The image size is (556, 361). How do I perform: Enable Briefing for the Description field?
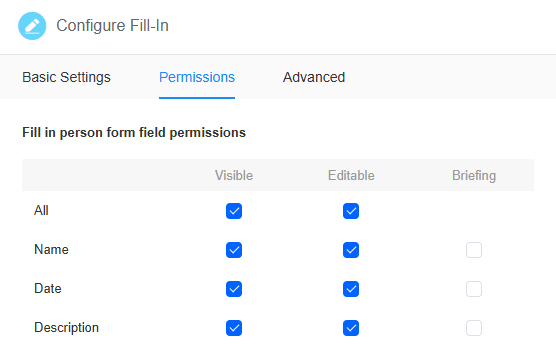[474, 328]
